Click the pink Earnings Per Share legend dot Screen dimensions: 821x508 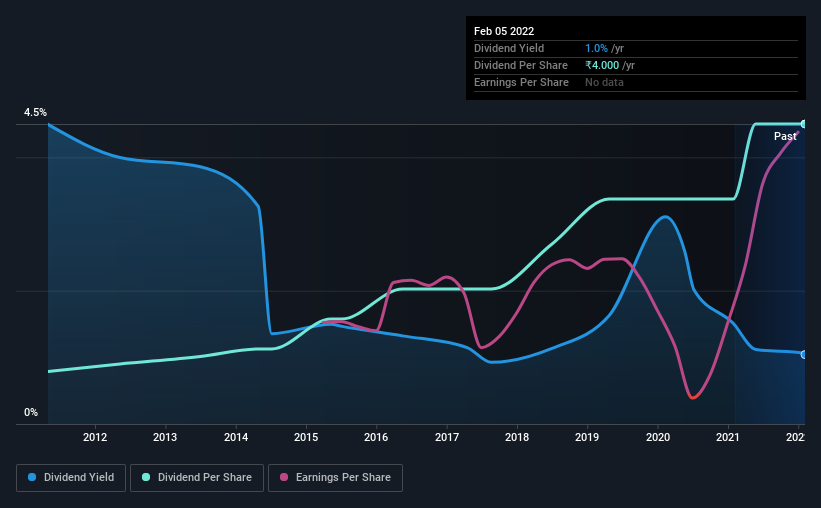[284, 477]
